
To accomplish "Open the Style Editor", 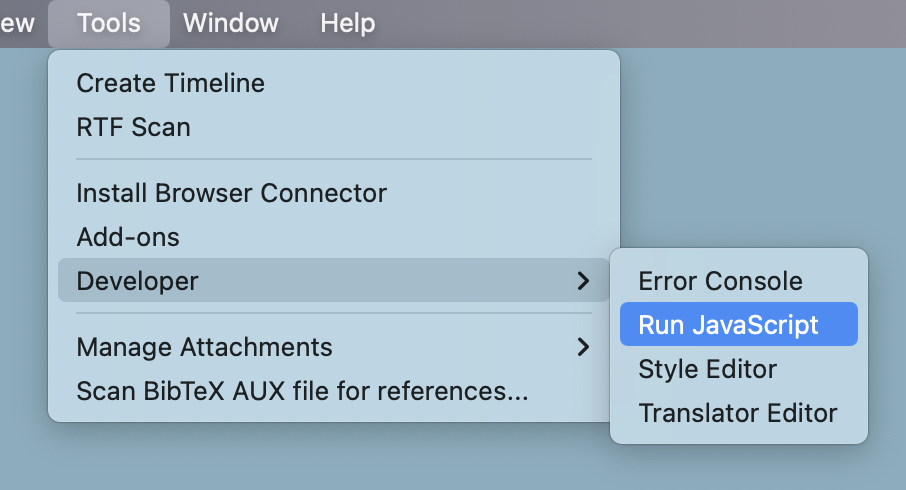I will [x=707, y=369].
